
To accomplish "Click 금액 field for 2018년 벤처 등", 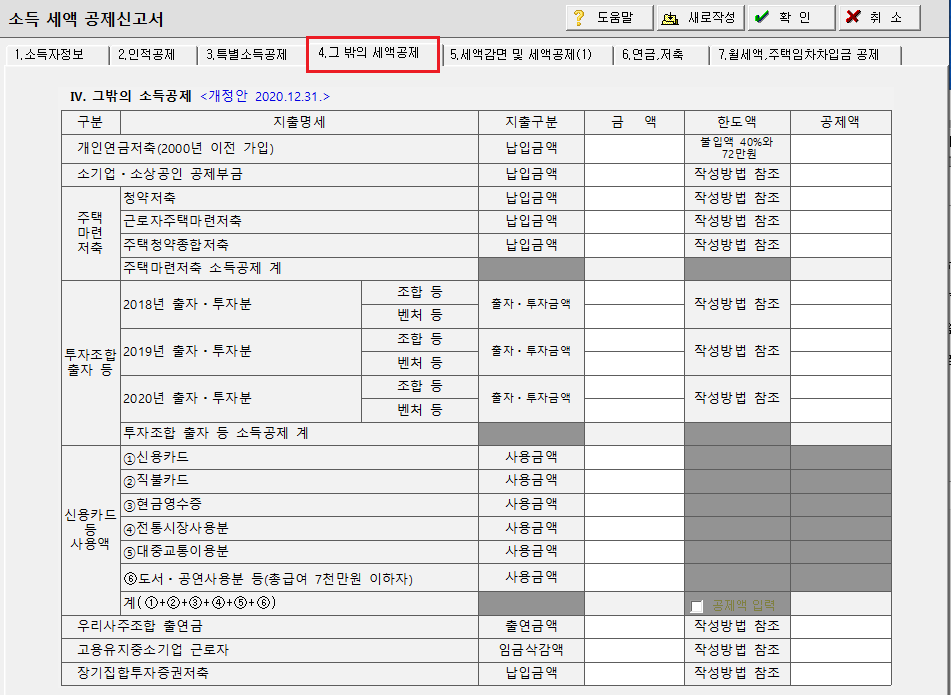I will 634,316.
